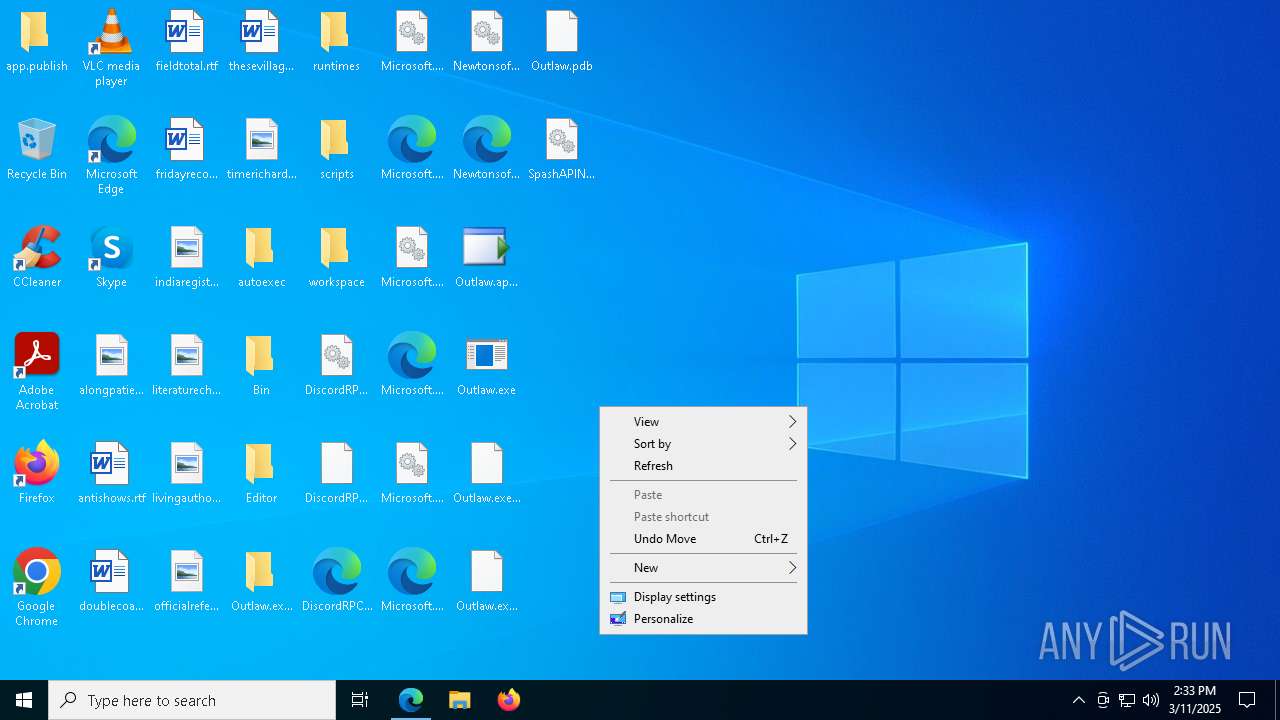Screen dimensions: 1280x720
Task: Select the fieldtotal.rtf document icon
Action: [186, 41]
